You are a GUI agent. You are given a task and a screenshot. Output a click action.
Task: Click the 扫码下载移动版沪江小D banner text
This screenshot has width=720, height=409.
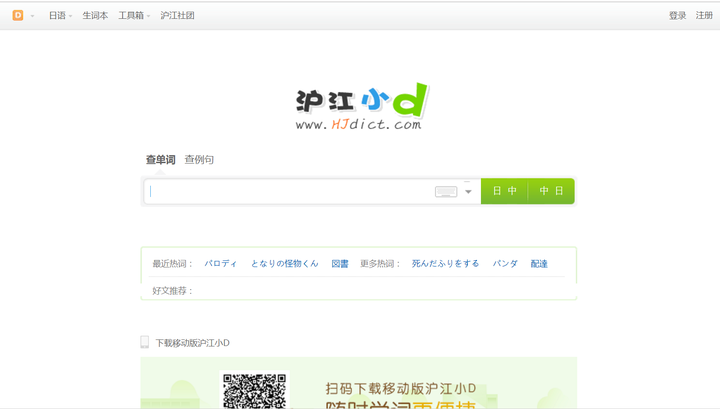pyautogui.click(x=401, y=389)
